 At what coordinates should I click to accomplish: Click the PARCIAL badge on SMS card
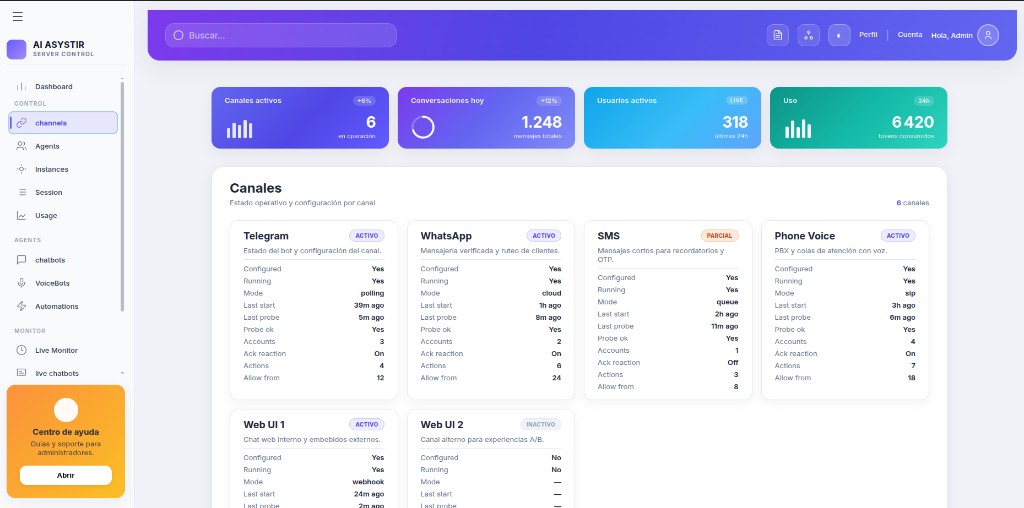click(x=719, y=236)
